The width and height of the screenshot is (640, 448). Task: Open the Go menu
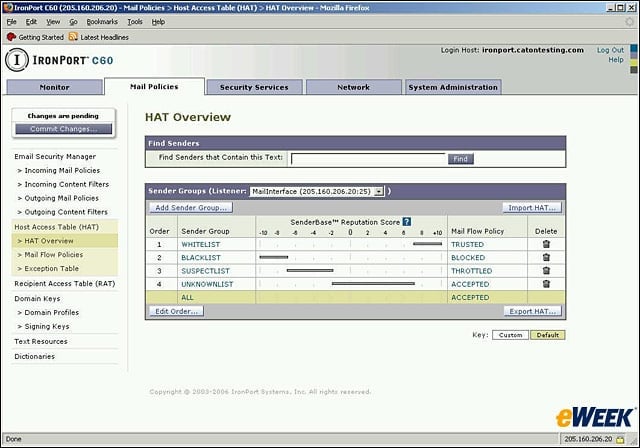tap(73, 22)
